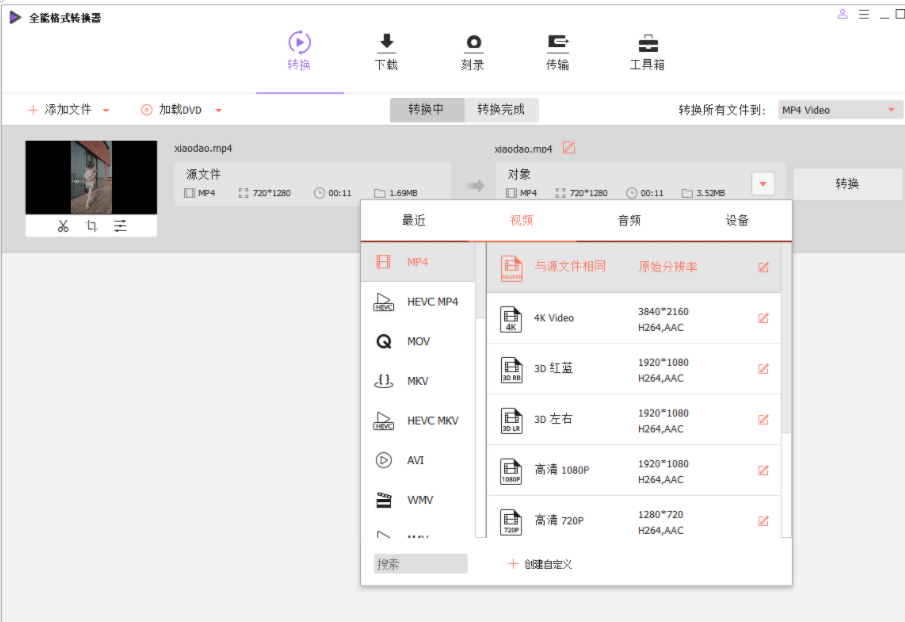The height and width of the screenshot is (622, 905).
Task: Choose HEVC MP4 format
Action: (418, 302)
